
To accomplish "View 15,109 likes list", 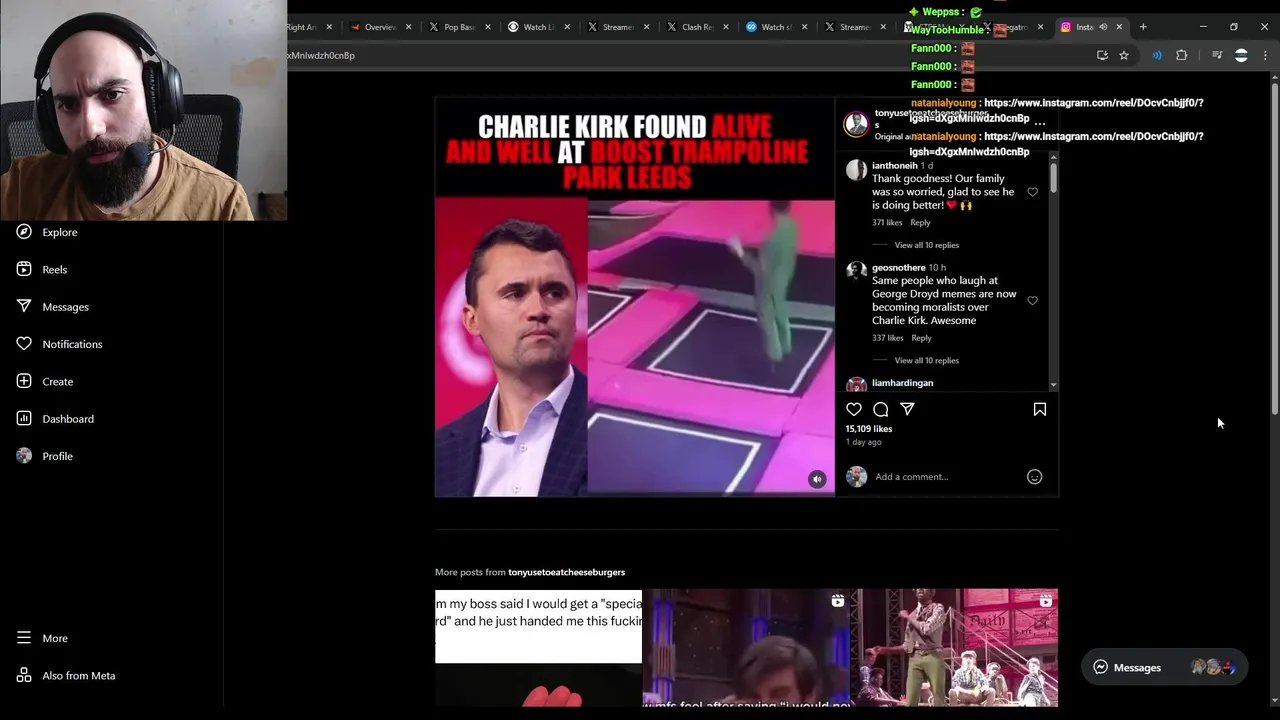I will point(869,429).
